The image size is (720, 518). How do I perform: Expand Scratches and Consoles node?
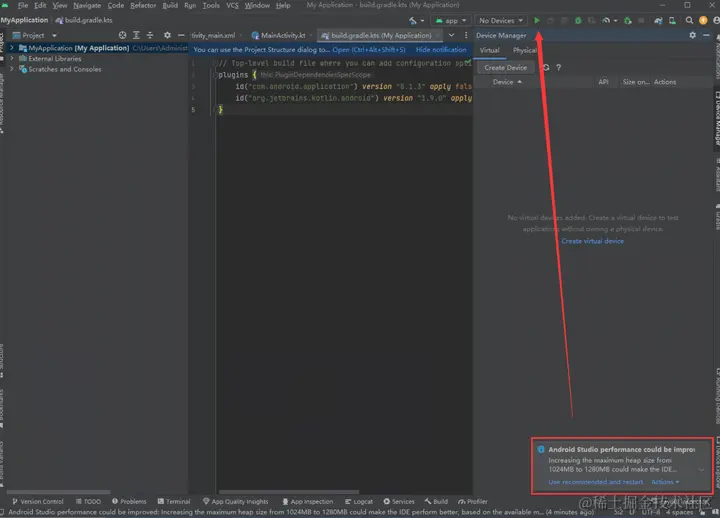pyautogui.click(x=11, y=69)
